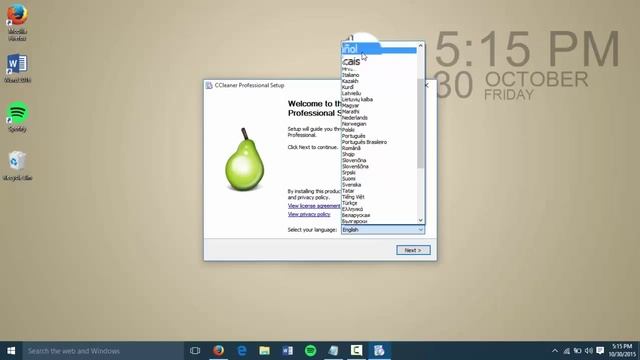Open the Word desktop shortcut
This screenshot has height=360, width=640.
(17, 68)
